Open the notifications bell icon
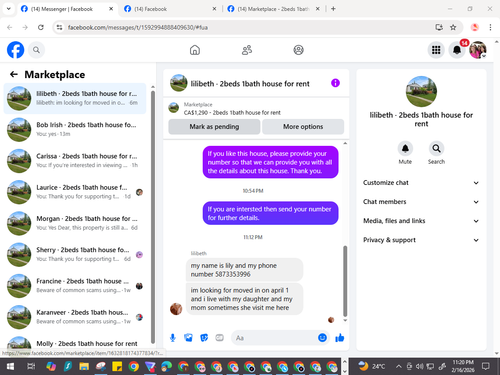The height and width of the screenshot is (375, 500). [457, 50]
